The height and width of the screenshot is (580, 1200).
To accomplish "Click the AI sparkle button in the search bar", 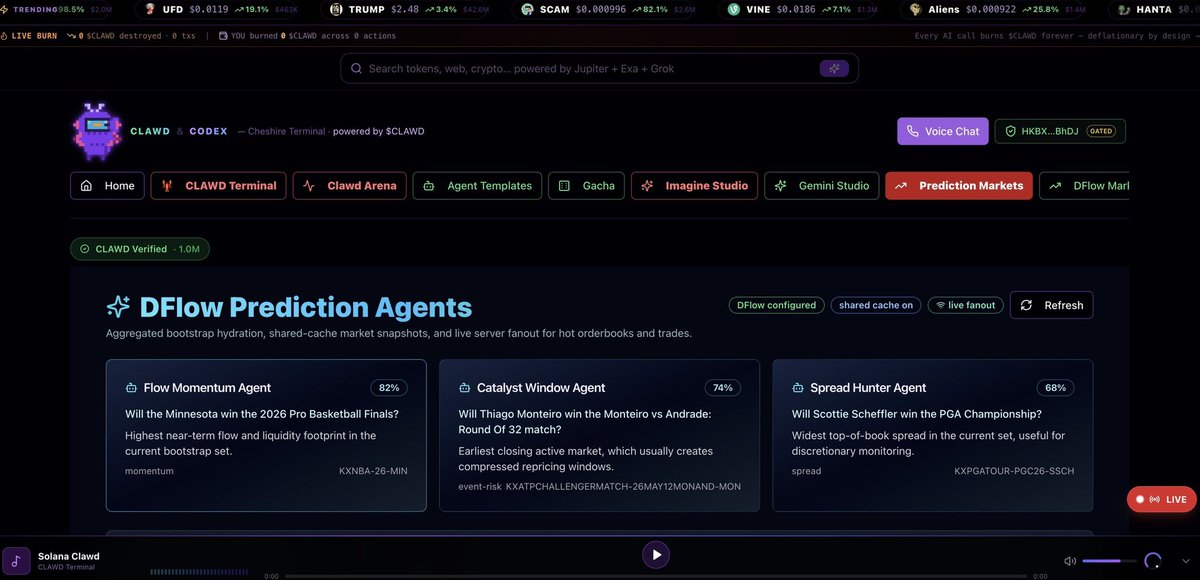I will pos(834,68).
